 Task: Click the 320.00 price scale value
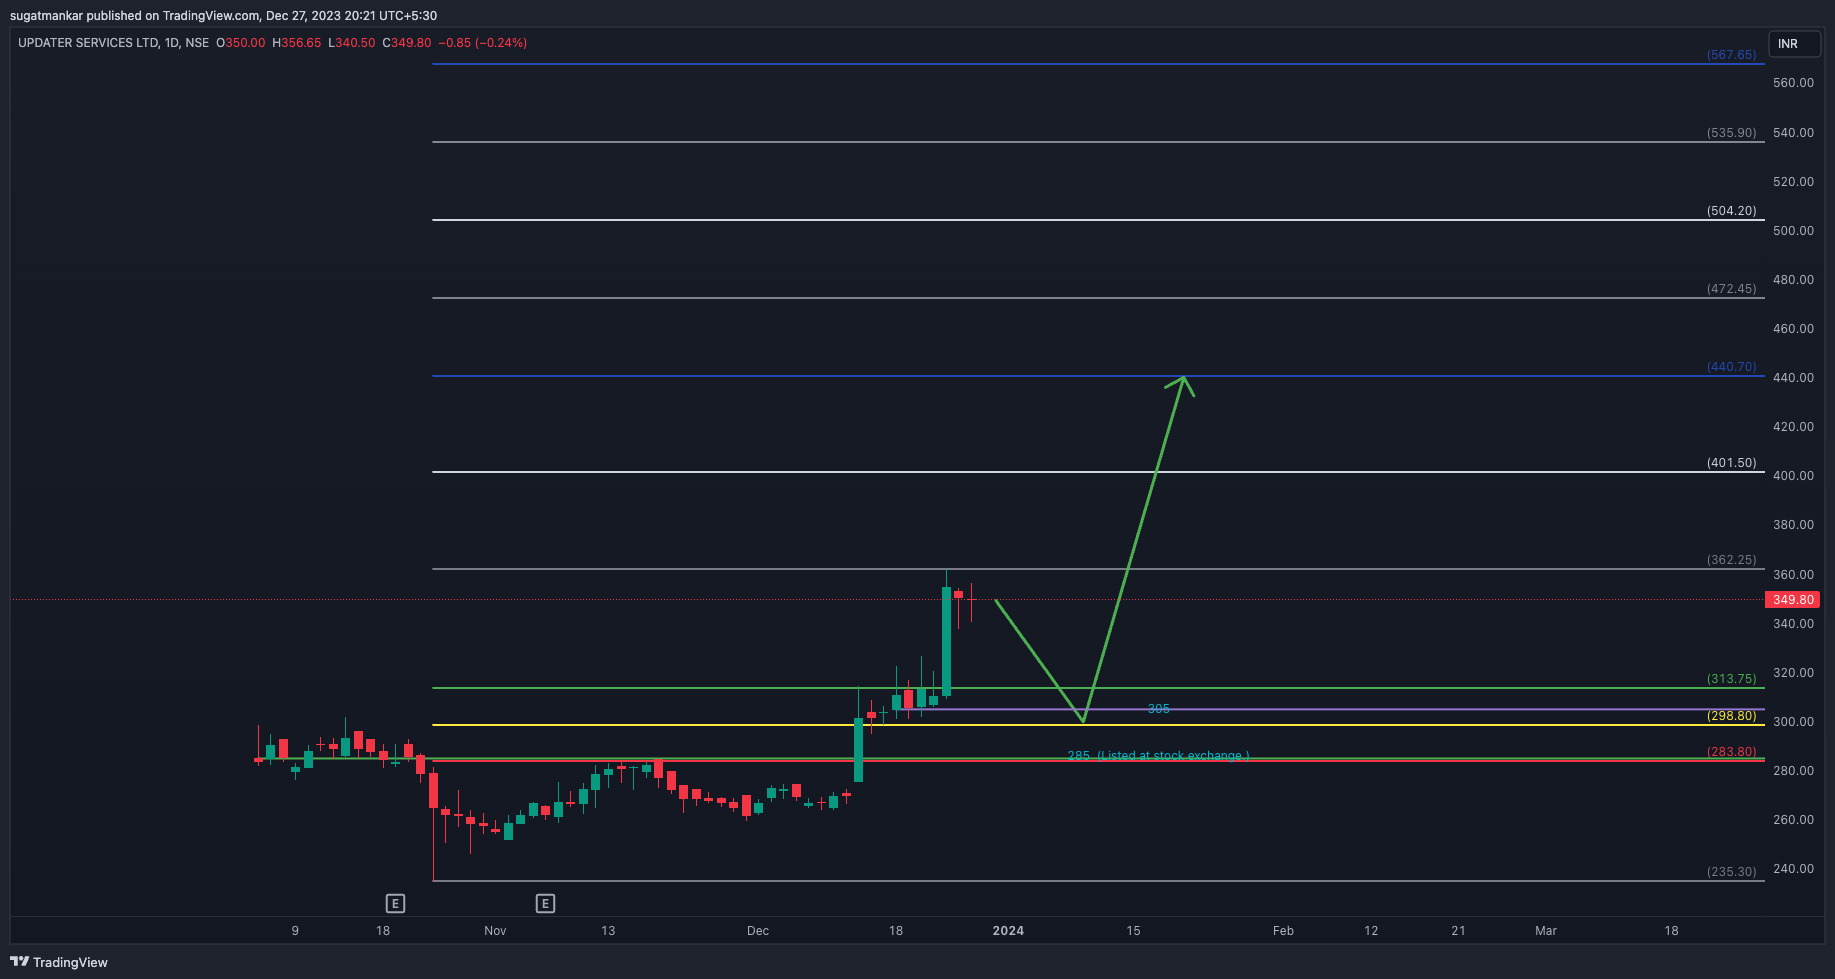pyautogui.click(x=1793, y=673)
